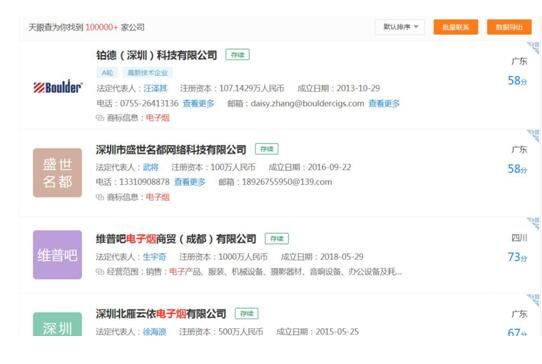Screen dimensions: 542x364
Task: Click email daisy.zhang@bouldercigs.com
Action: coord(307,103)
